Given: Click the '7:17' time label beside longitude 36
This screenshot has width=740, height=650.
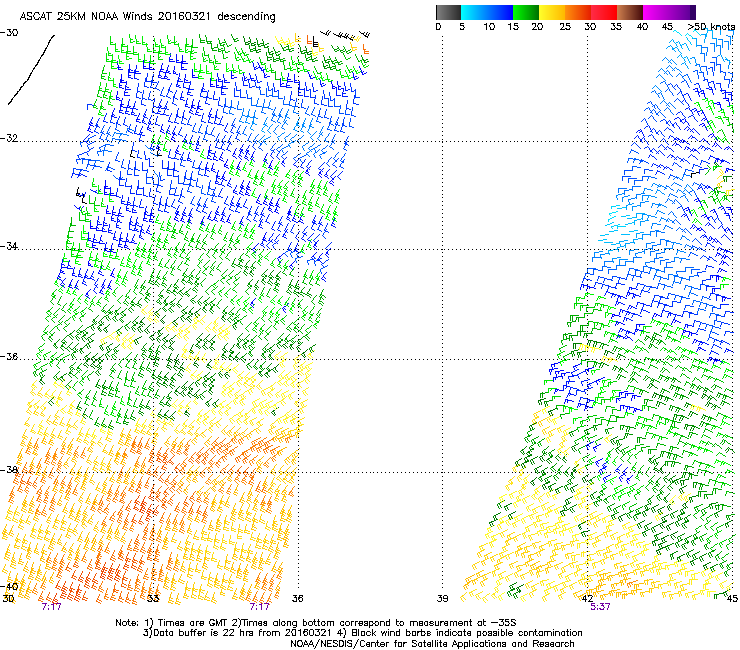Looking at the screenshot, I should [x=260, y=607].
